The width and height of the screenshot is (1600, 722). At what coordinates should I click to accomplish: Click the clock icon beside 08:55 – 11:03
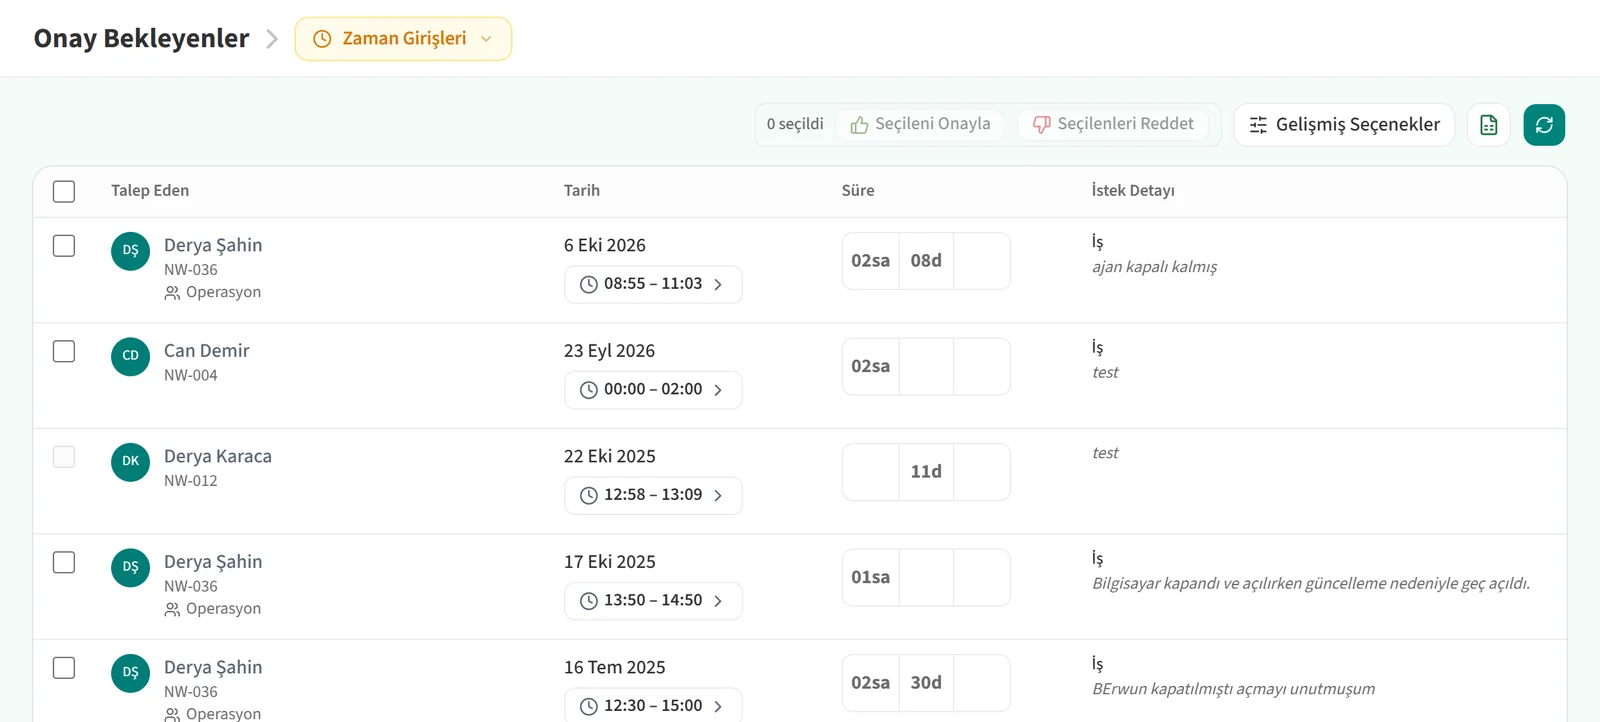point(589,285)
